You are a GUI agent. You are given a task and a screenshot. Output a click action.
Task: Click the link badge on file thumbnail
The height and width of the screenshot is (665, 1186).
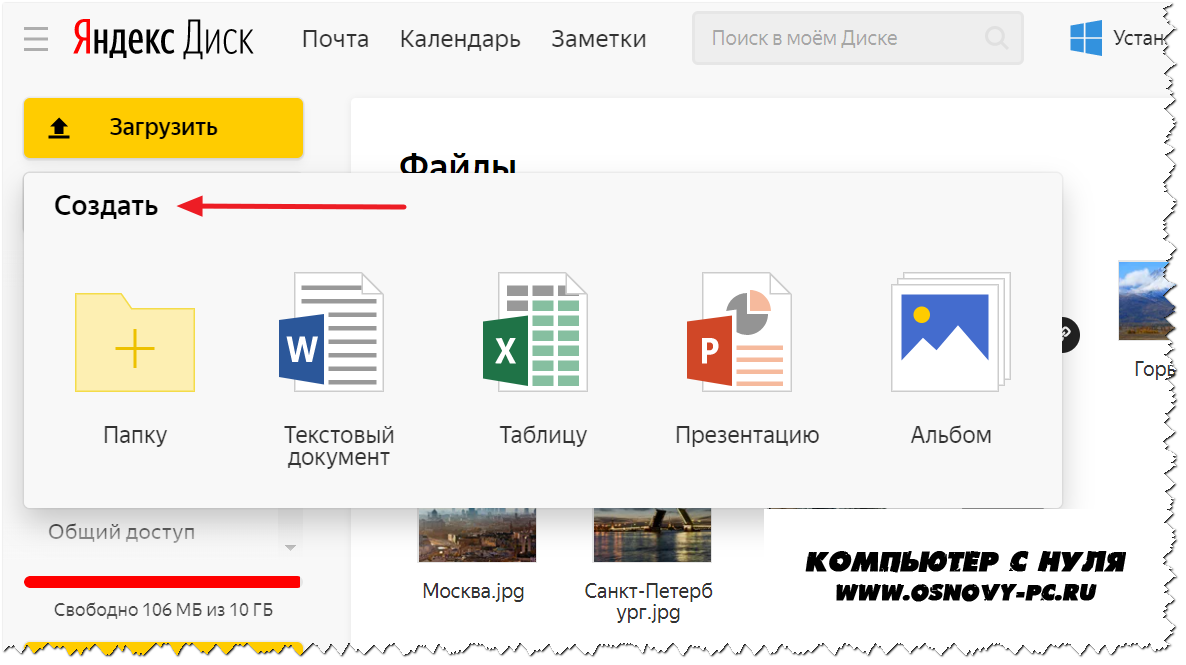pyautogui.click(x=1068, y=335)
